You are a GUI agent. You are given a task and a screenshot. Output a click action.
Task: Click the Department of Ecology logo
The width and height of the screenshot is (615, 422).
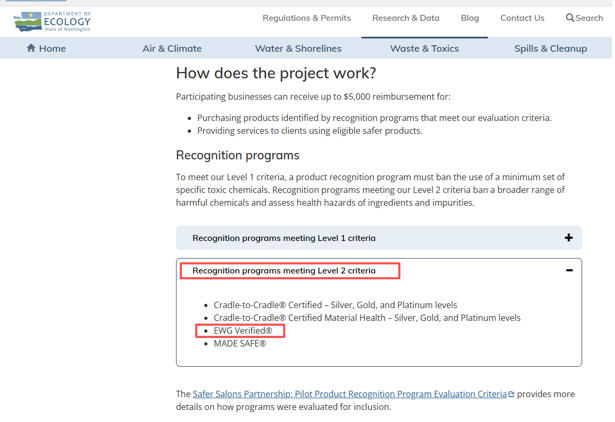coord(52,21)
